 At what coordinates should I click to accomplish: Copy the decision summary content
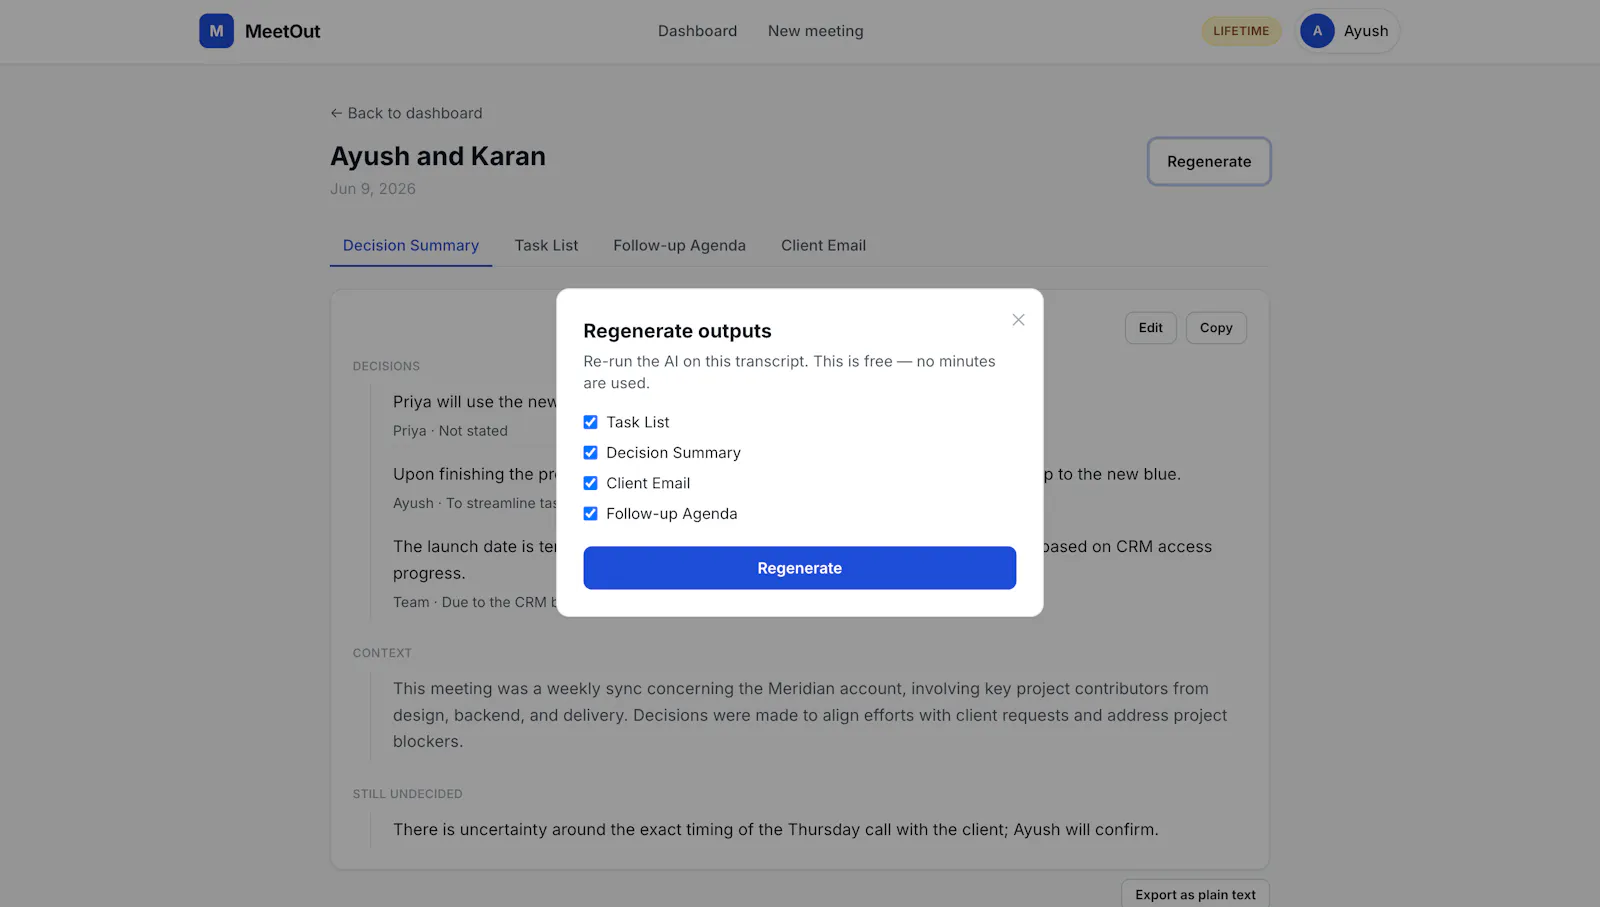coord(1216,328)
